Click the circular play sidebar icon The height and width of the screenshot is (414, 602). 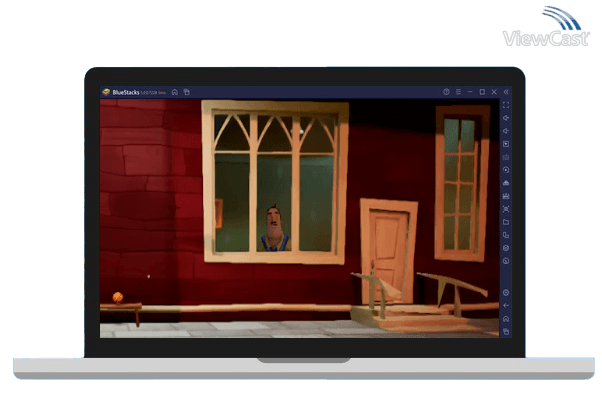[x=506, y=170]
